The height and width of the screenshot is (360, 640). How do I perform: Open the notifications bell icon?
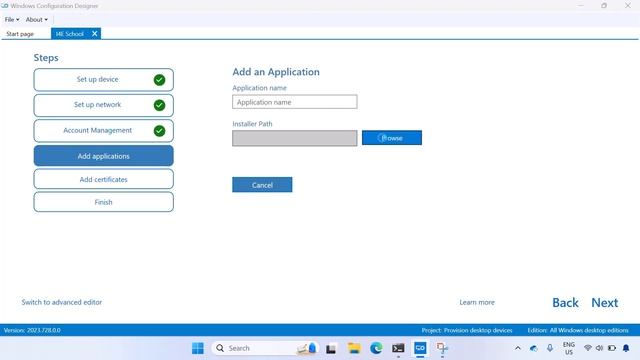[x=626, y=348]
